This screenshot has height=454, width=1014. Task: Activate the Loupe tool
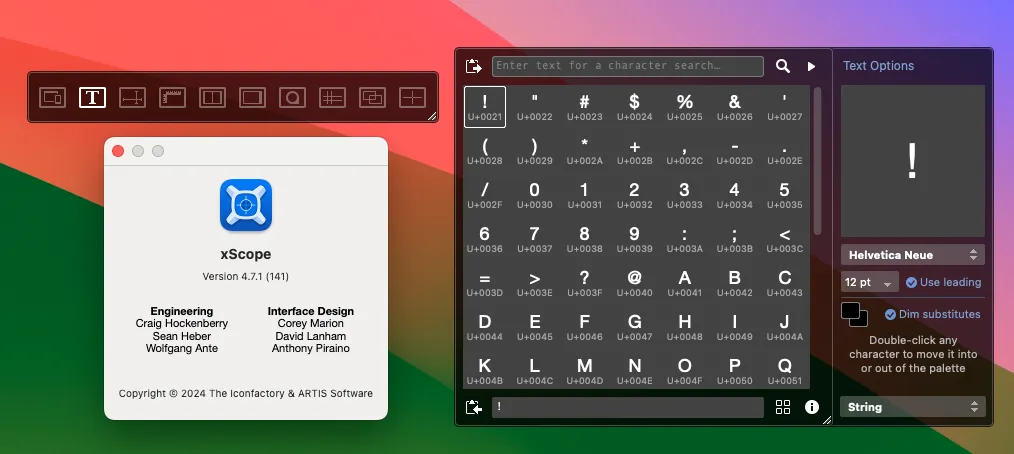tap(292, 98)
